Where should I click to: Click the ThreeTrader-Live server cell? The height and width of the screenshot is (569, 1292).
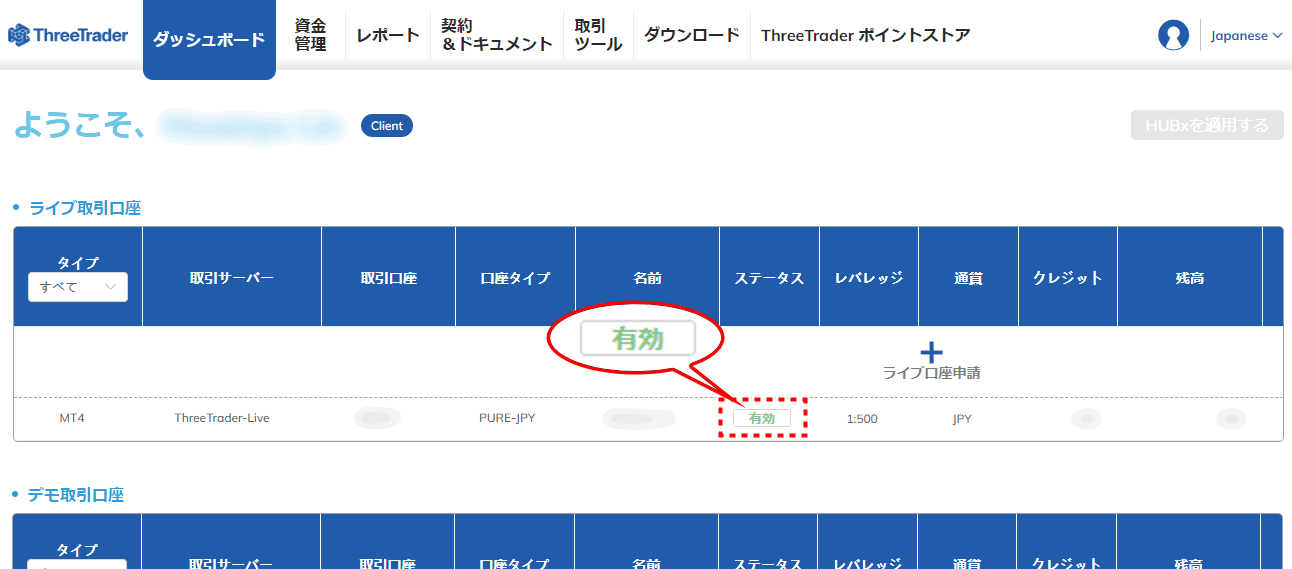pyautogui.click(x=222, y=418)
